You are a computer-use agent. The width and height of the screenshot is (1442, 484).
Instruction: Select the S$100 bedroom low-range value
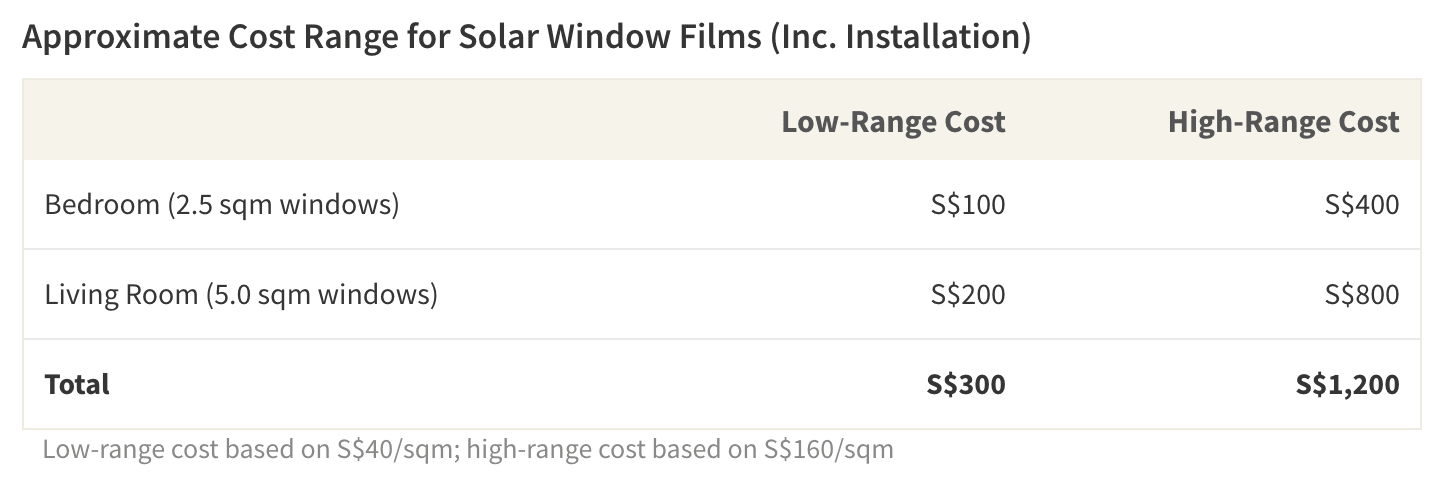pos(968,205)
